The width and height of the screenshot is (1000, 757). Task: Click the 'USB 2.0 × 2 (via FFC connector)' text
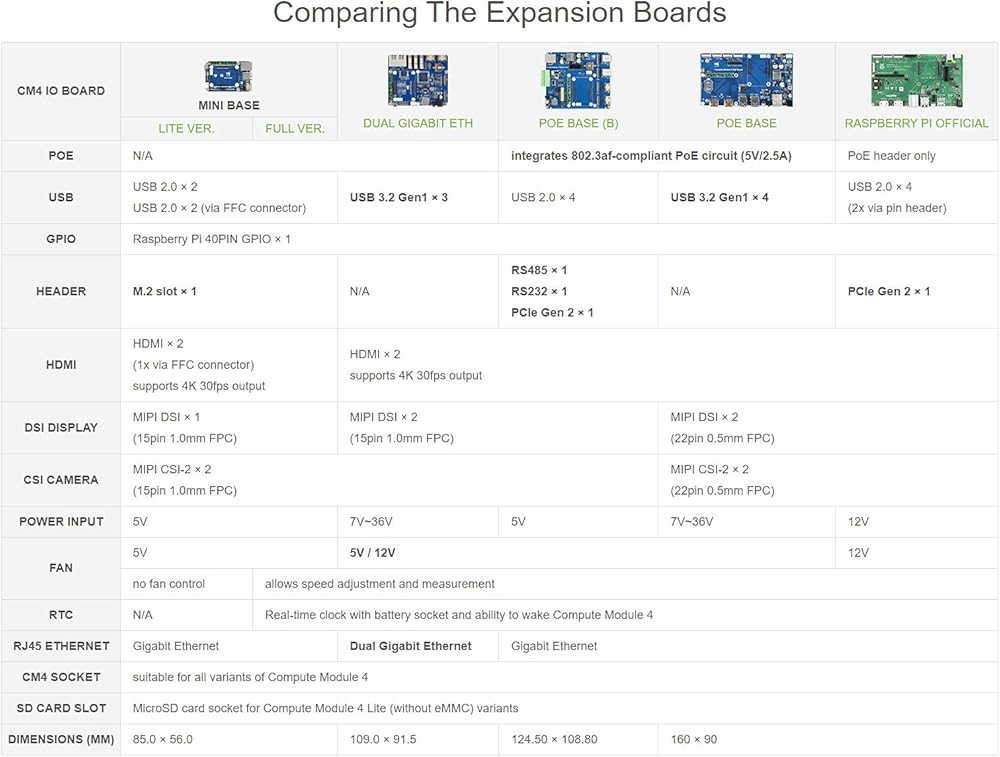pyautogui.click(x=219, y=208)
